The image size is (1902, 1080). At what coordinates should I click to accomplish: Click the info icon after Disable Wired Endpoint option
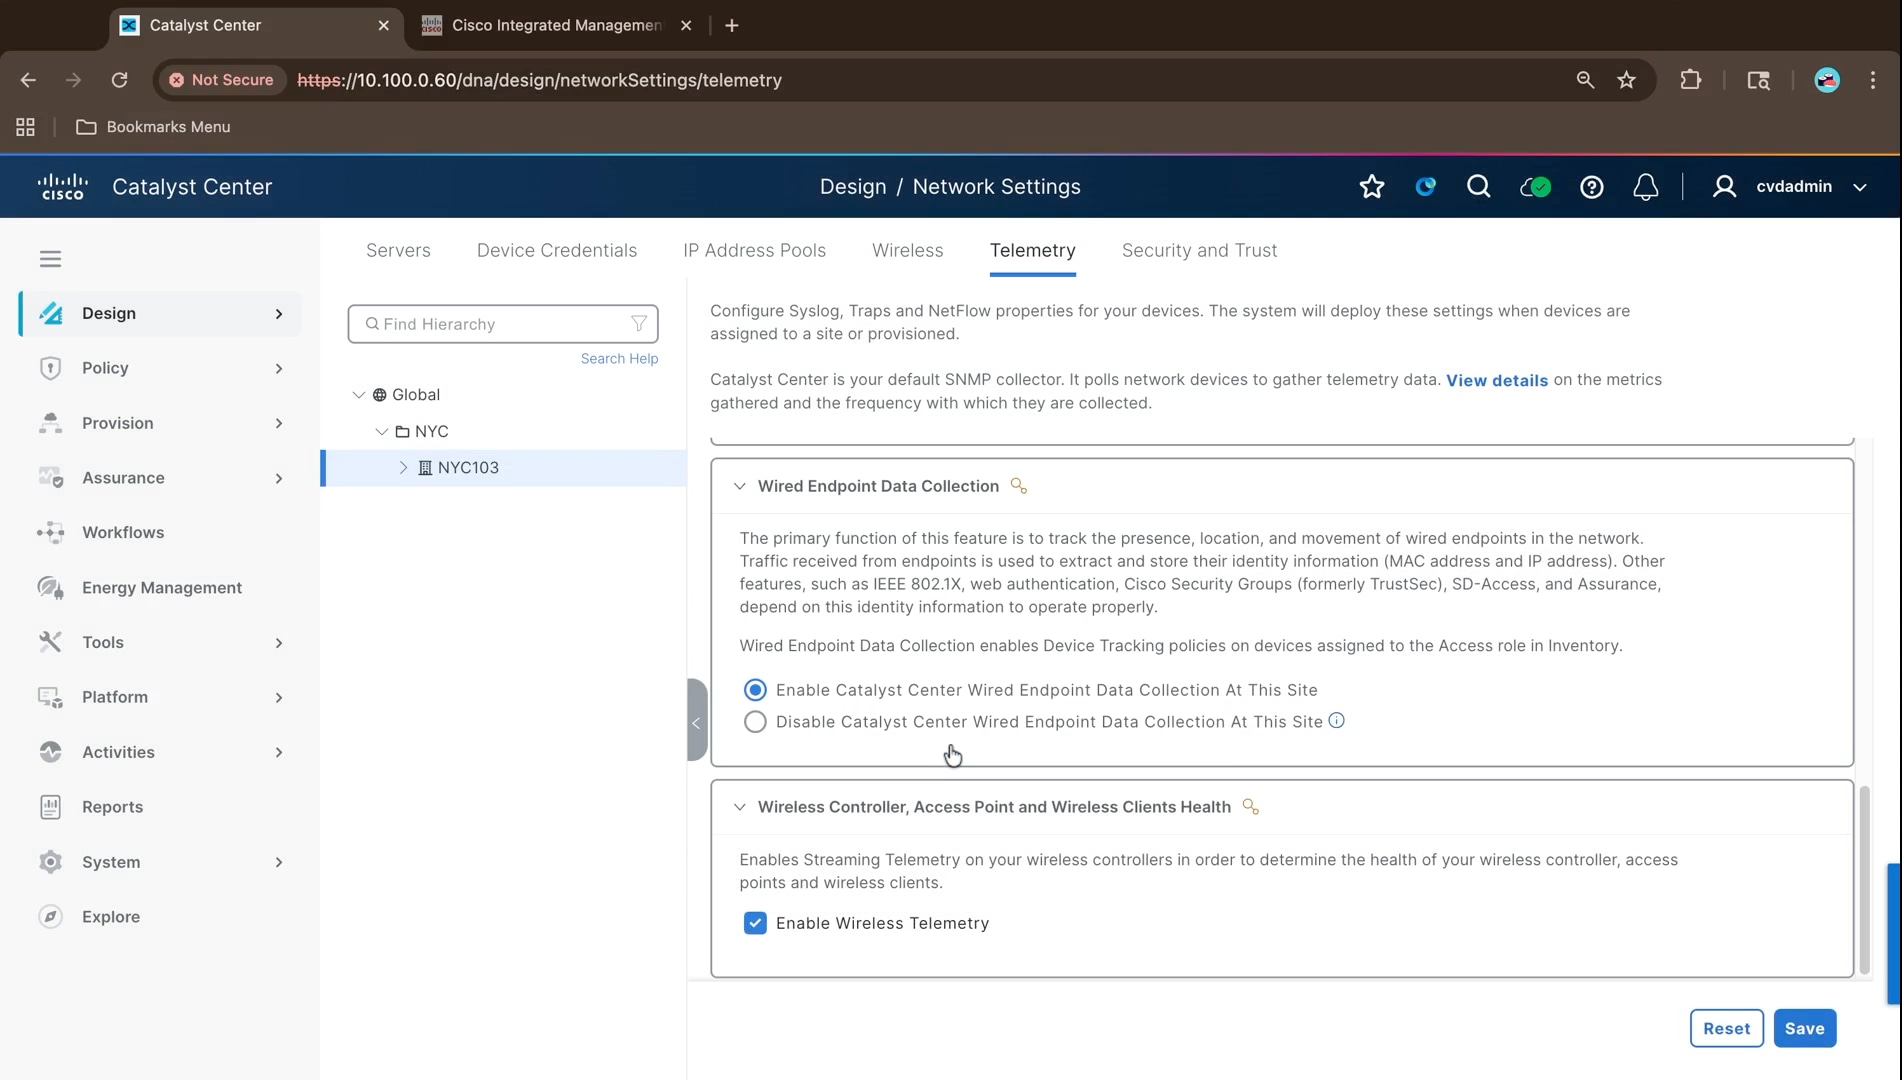1337,721
